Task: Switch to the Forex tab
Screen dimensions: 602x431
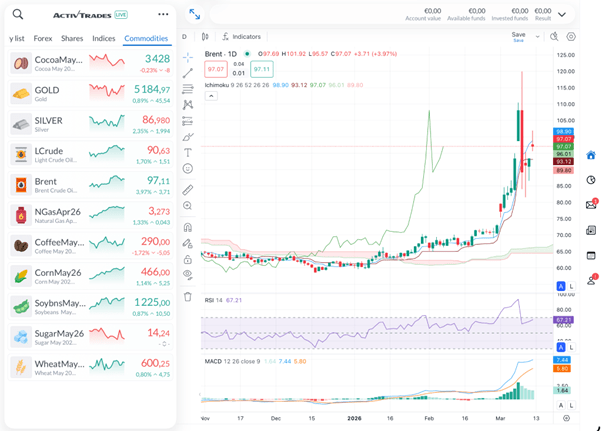Action: point(43,38)
